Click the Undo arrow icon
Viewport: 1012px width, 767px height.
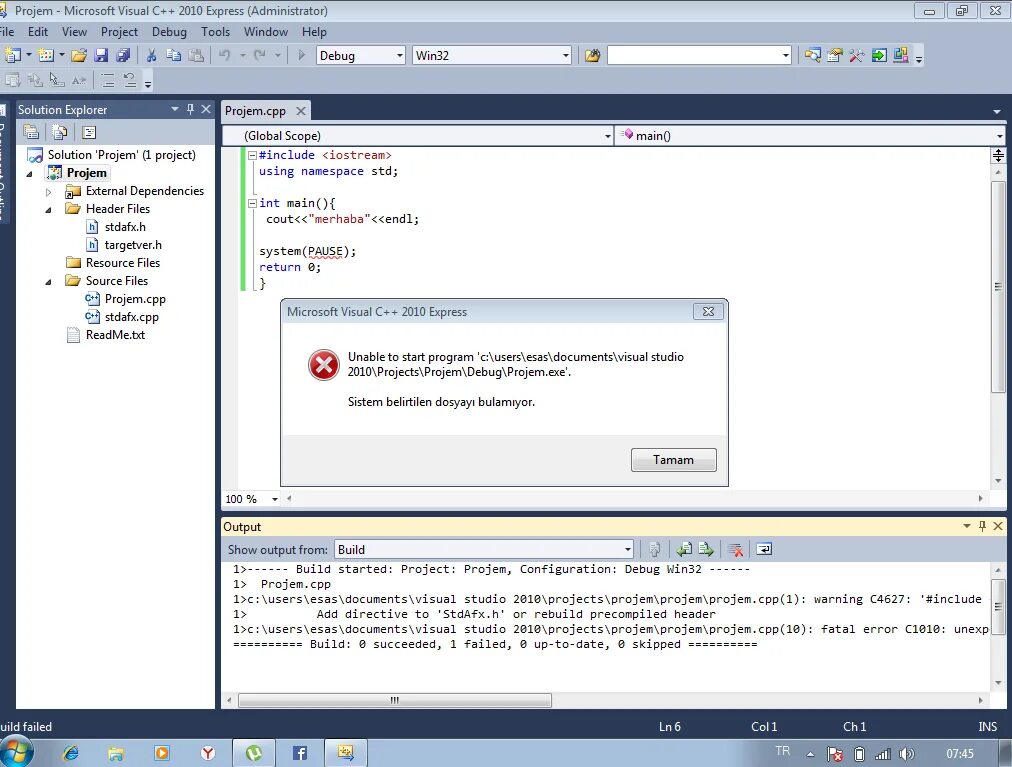(x=225, y=56)
